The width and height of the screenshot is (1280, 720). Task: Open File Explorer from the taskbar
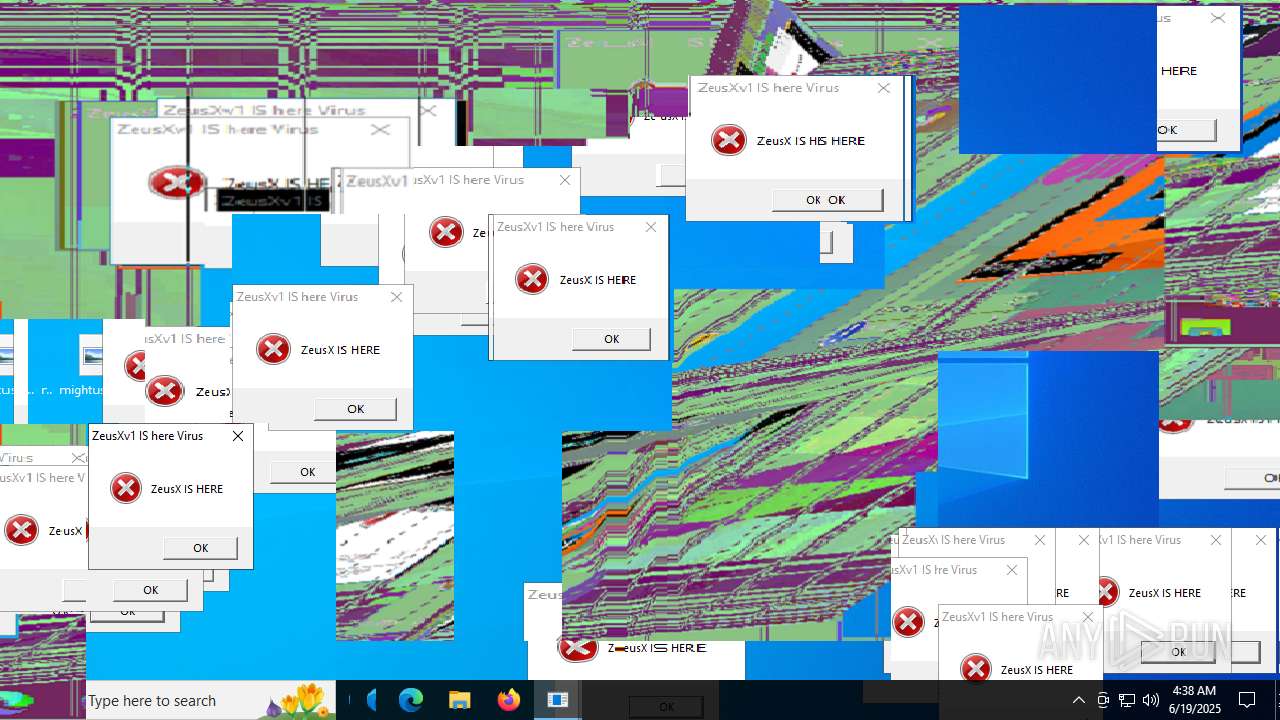459,701
